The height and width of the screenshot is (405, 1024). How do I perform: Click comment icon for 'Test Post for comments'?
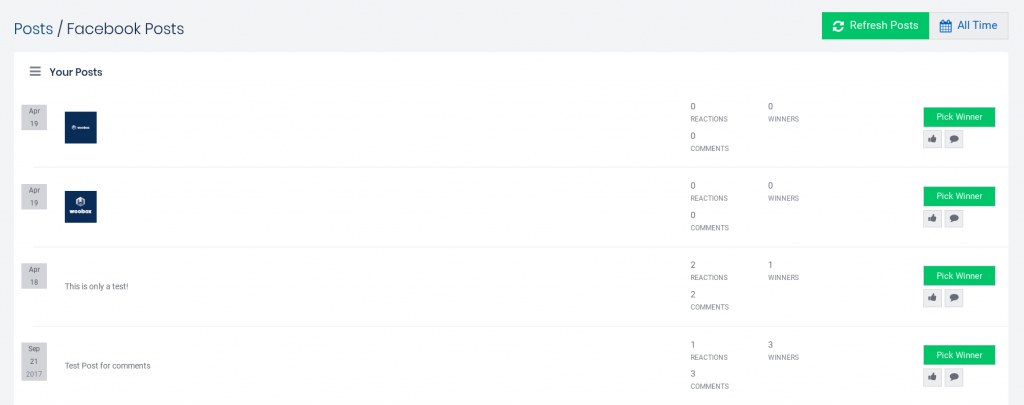pyautogui.click(x=954, y=377)
